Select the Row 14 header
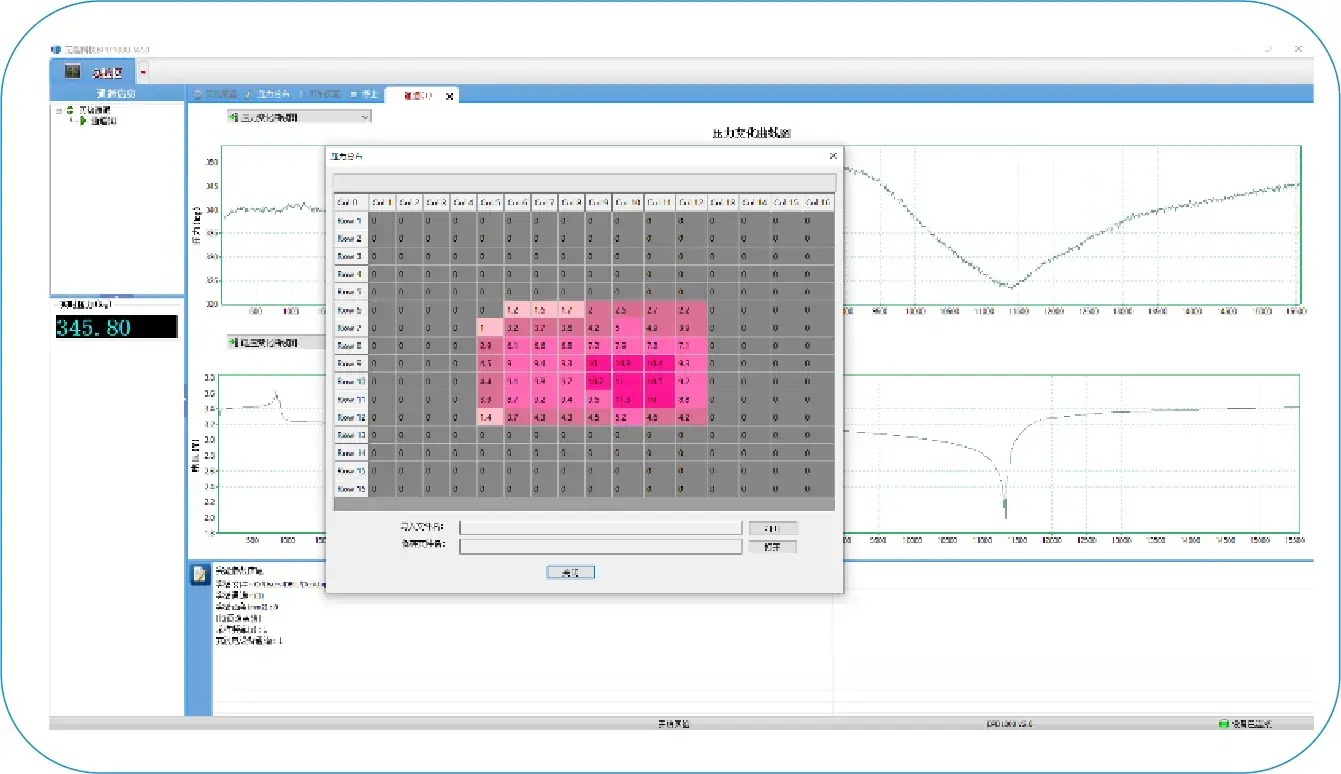1341x774 pixels. (x=350, y=453)
